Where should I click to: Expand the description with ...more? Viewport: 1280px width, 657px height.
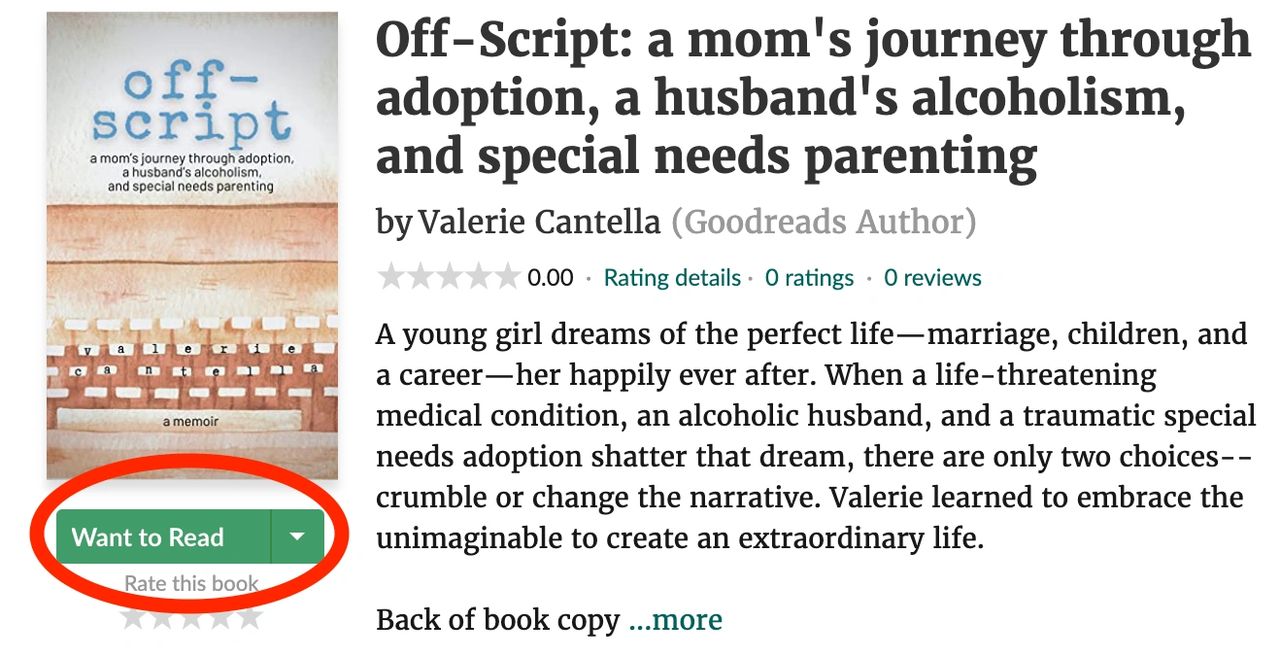[x=675, y=620]
